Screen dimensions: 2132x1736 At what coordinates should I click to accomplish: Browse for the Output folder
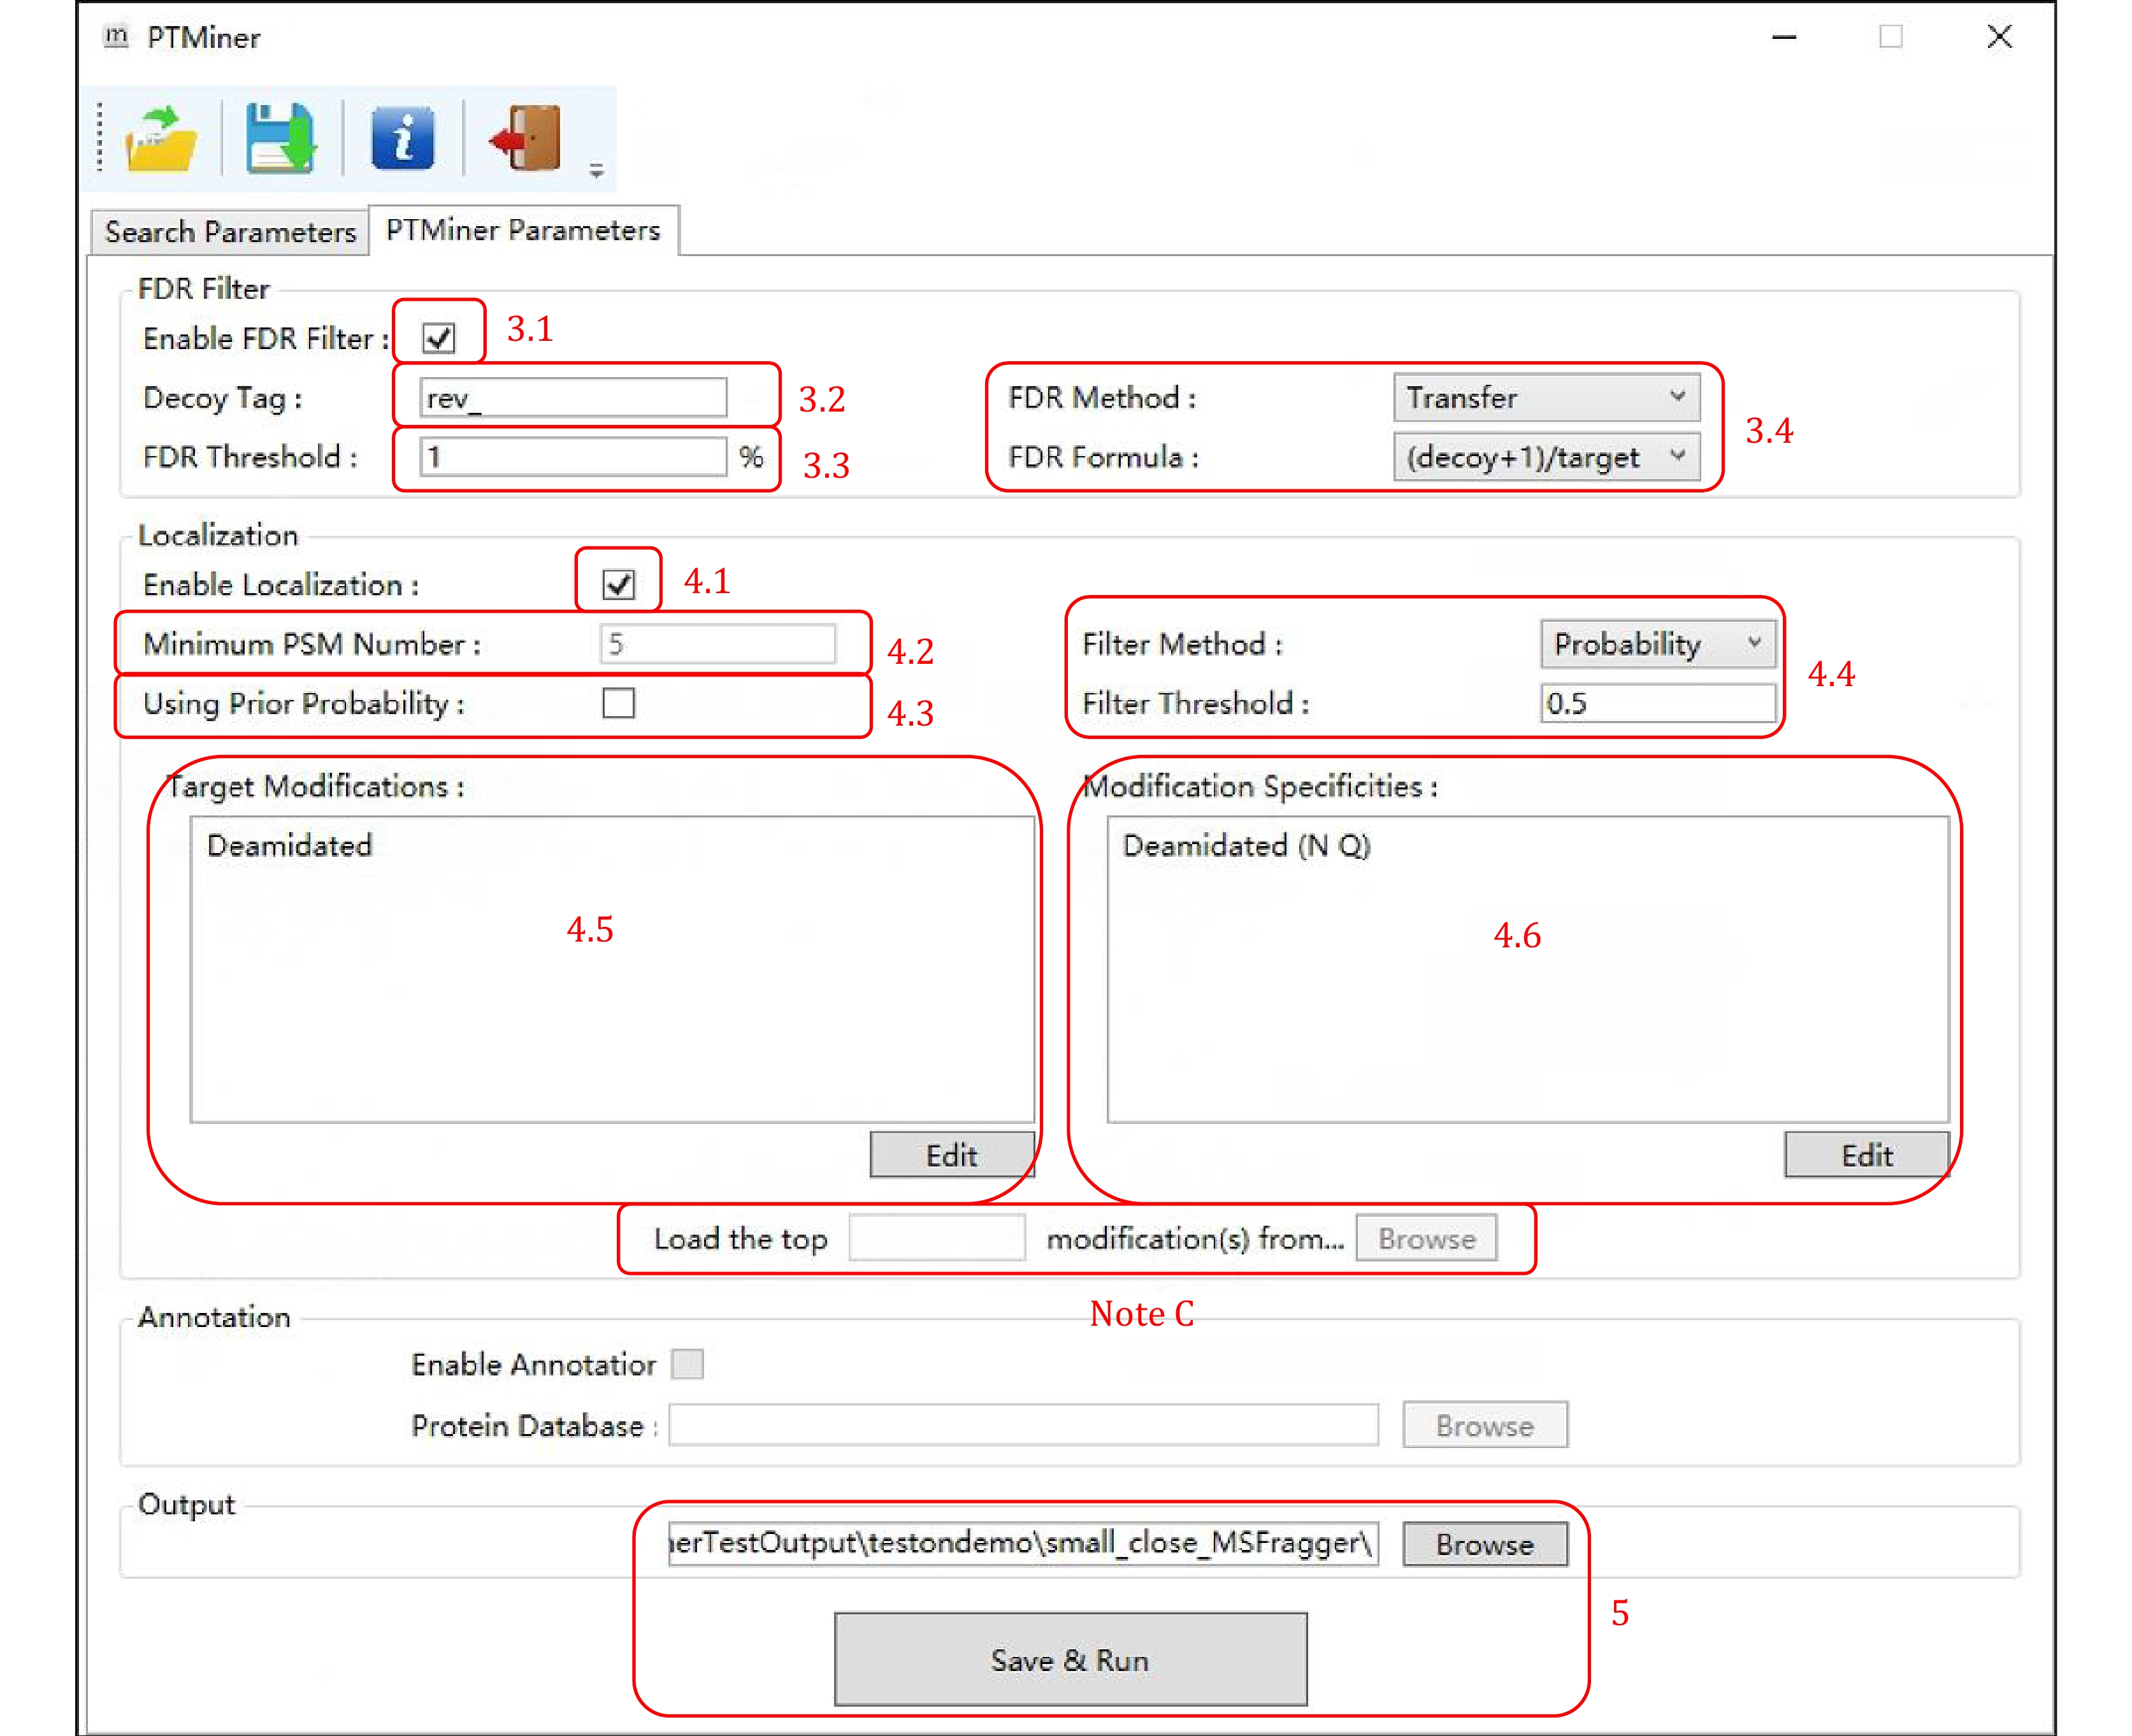pos(1485,1544)
